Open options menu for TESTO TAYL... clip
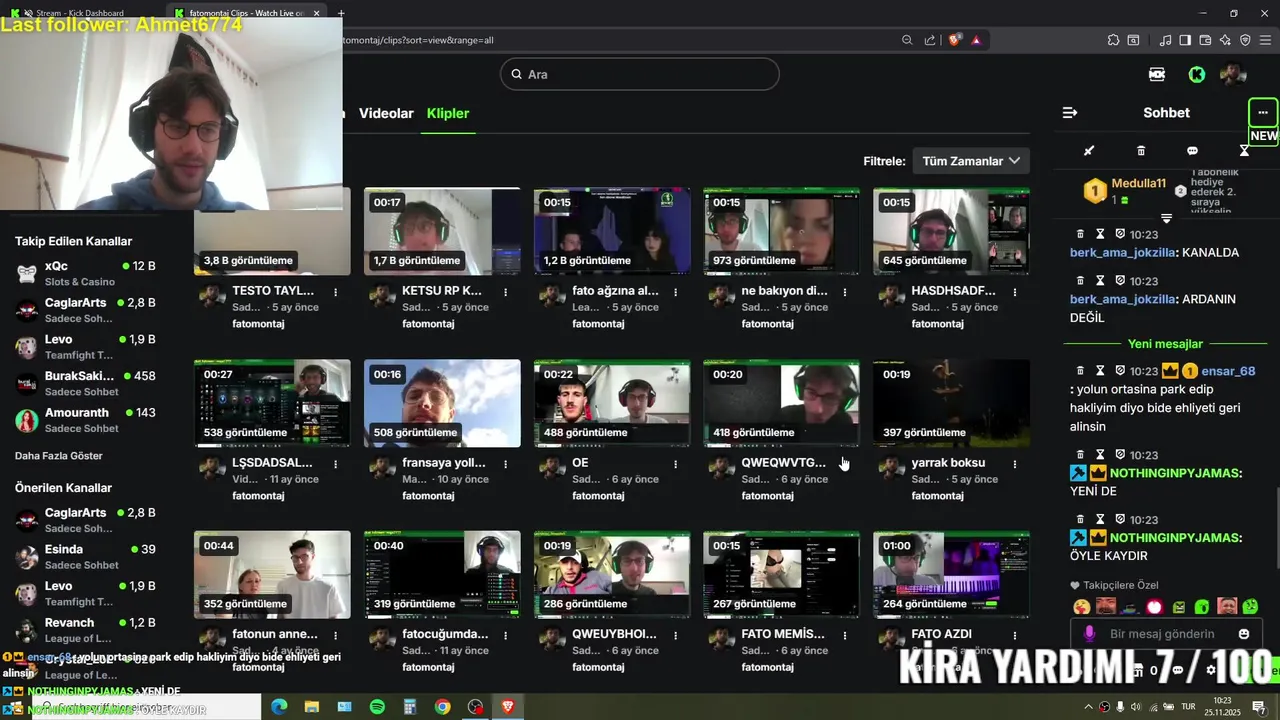Screen dimensions: 1280x720 click(335, 292)
